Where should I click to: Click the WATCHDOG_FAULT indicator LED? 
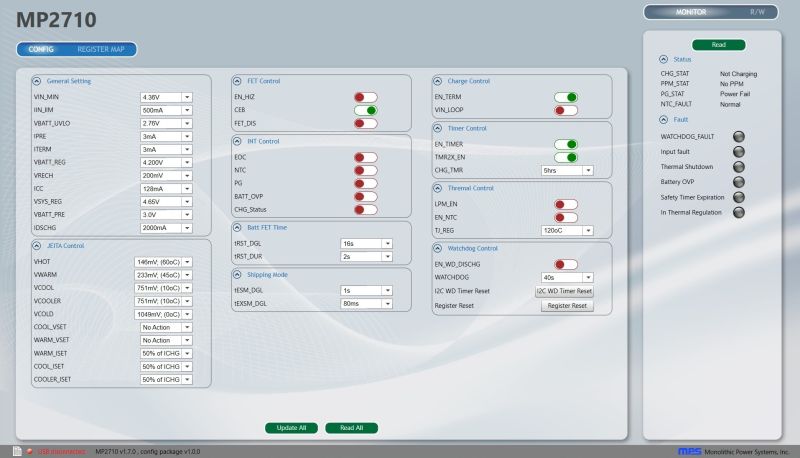point(739,136)
